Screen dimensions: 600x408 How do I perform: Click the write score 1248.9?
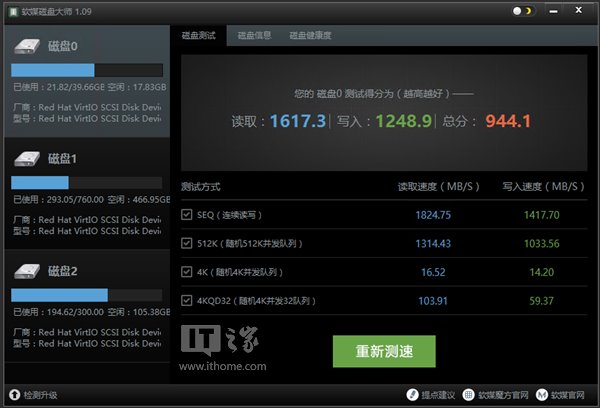pos(404,121)
